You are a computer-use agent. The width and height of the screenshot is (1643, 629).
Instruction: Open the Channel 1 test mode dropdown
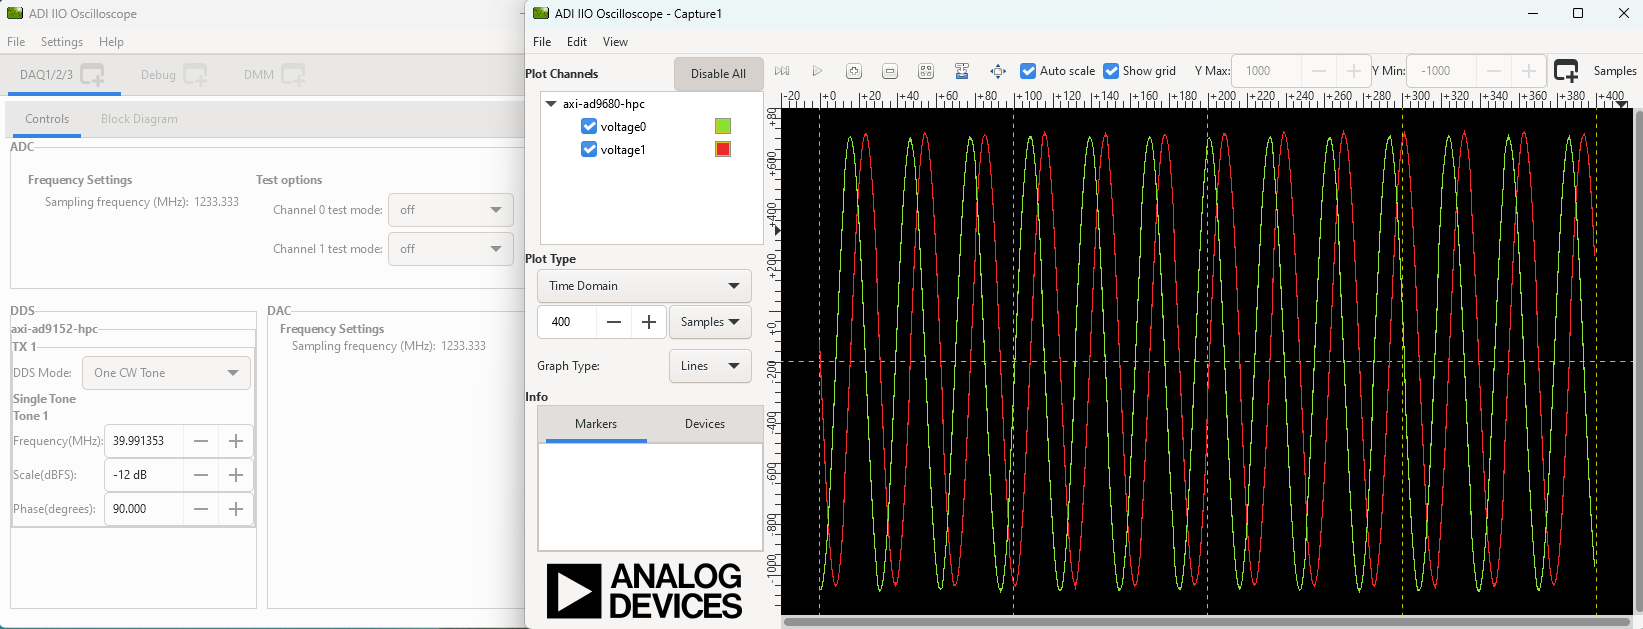tap(451, 249)
